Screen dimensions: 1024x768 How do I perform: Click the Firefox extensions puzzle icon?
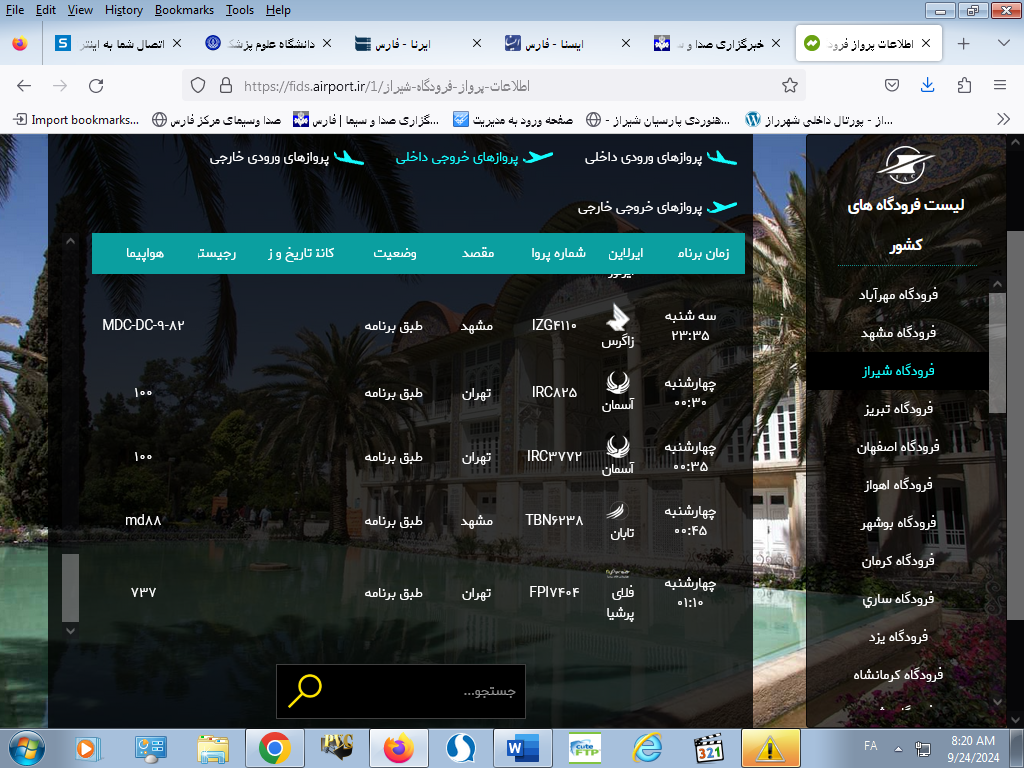(964, 85)
